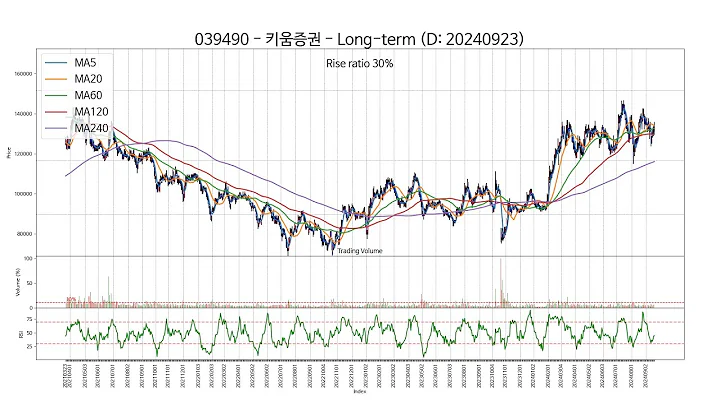
Task: Click the volume axis tick 100
Action: pyautogui.click(x=28, y=259)
